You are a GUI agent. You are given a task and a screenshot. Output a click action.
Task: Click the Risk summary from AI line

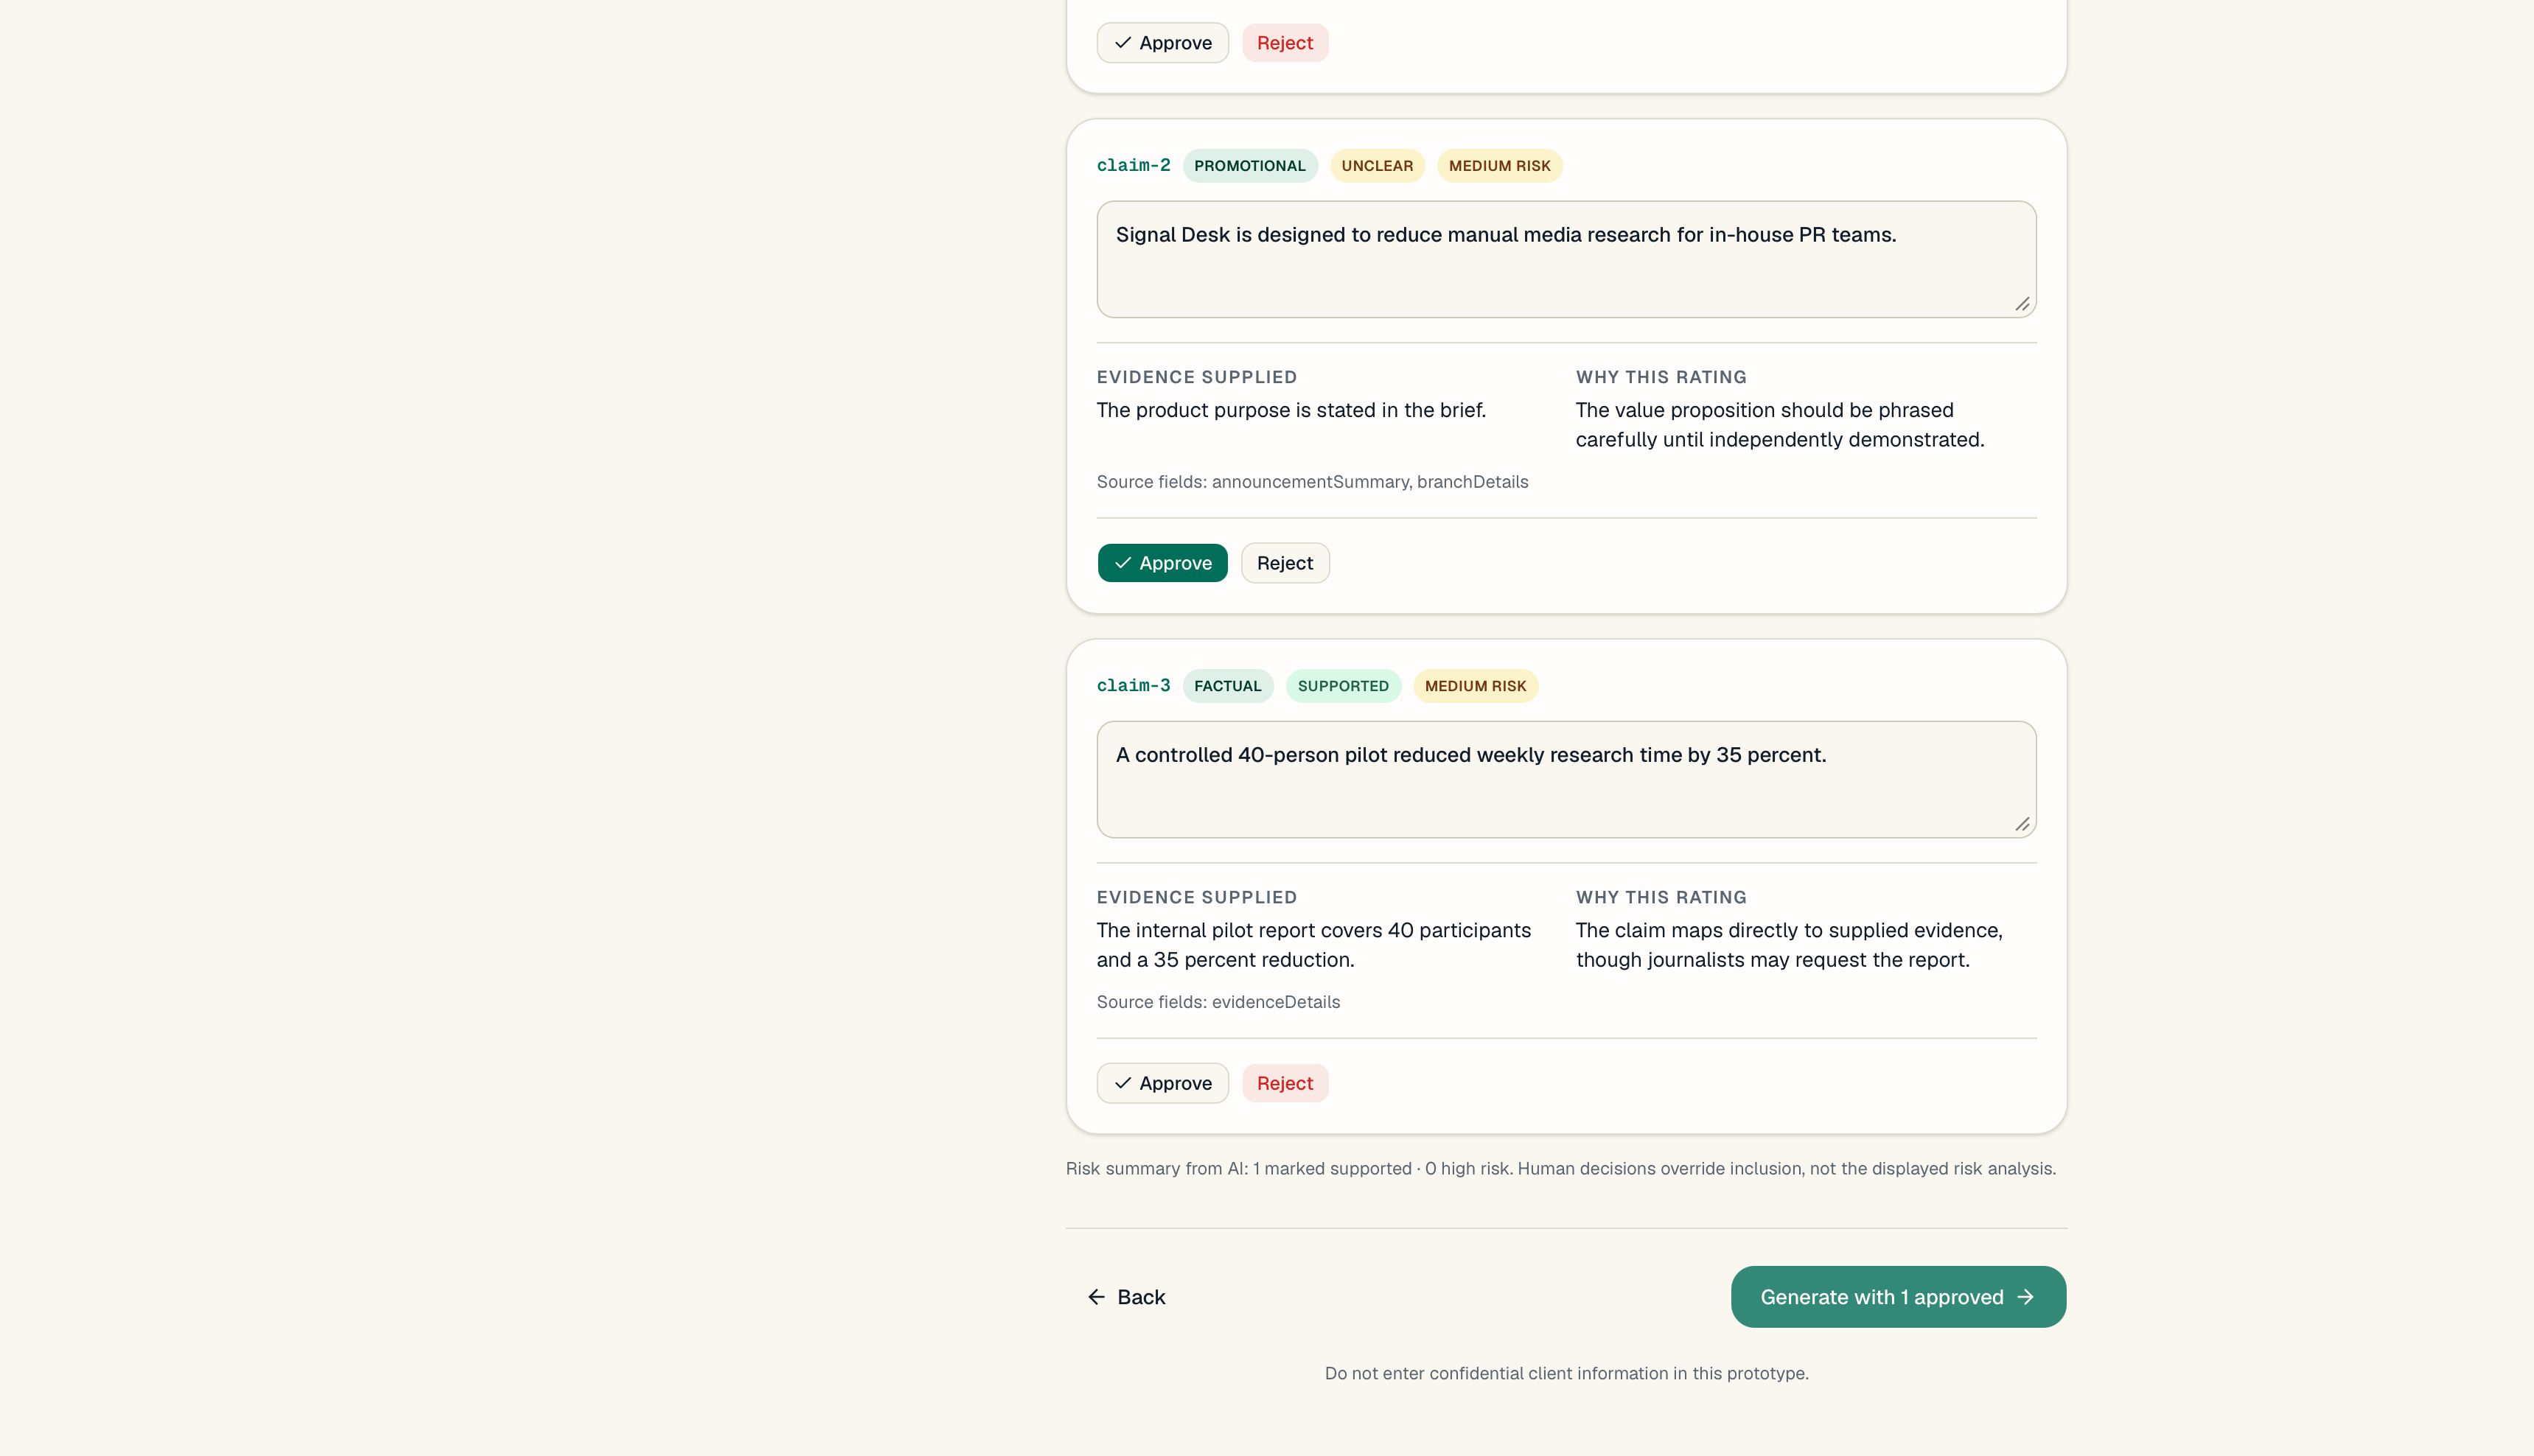(1560, 1169)
